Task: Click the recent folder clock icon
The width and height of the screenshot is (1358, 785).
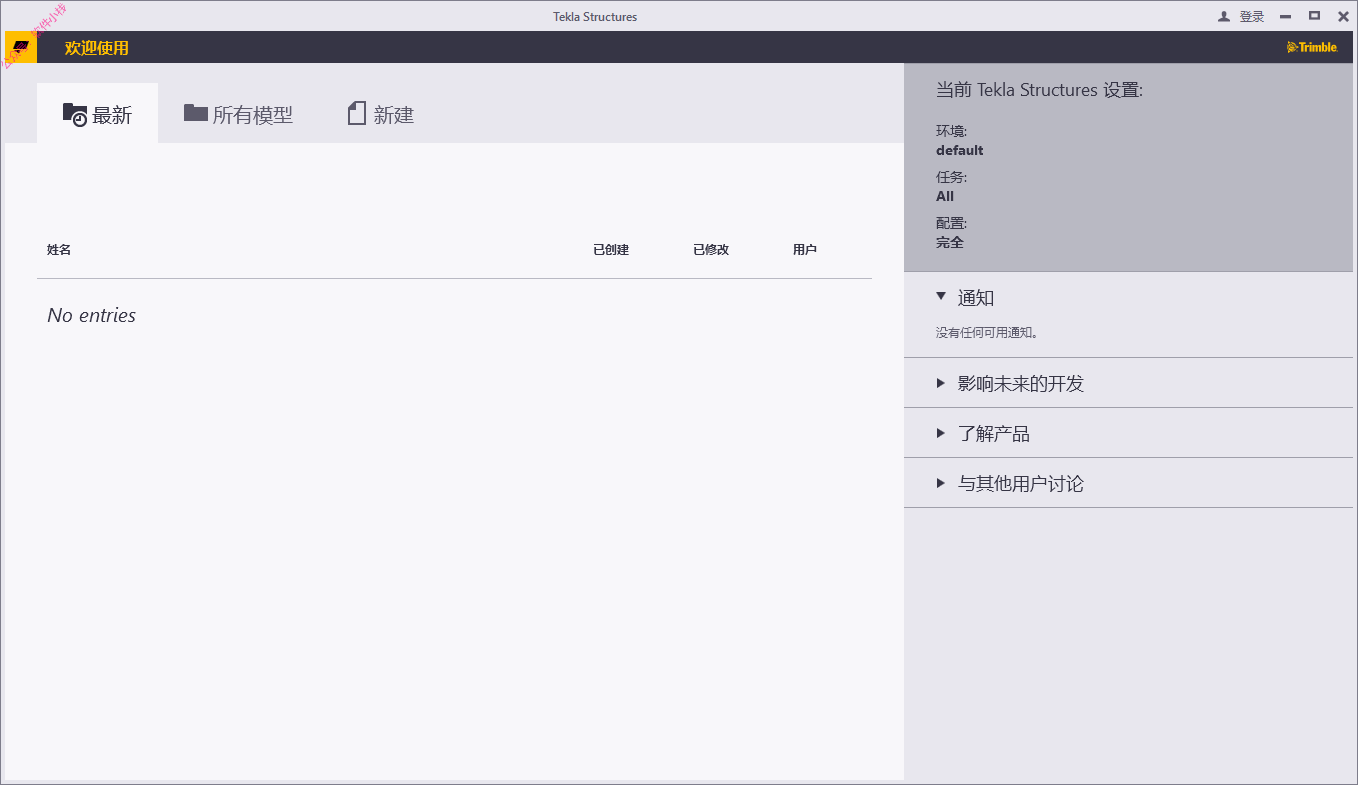Action: pyautogui.click(x=75, y=114)
